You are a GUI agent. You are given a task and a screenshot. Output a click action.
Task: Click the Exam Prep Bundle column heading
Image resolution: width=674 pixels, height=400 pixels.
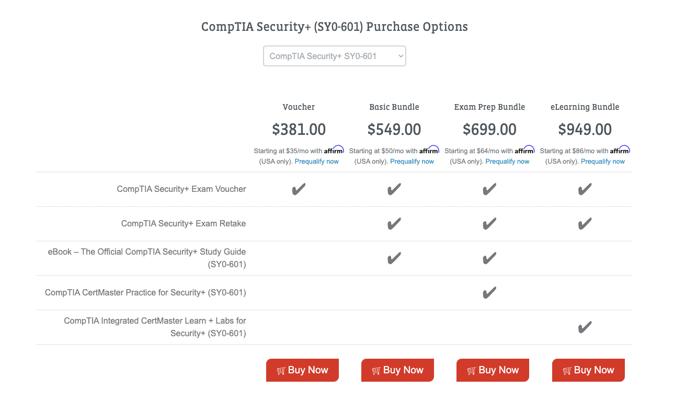(x=489, y=107)
